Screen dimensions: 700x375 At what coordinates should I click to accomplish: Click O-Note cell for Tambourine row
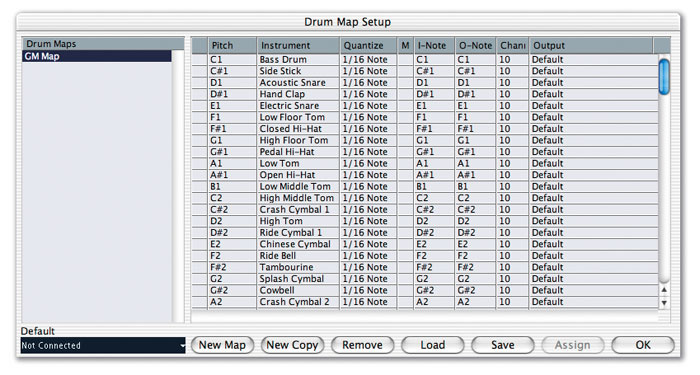tap(475, 267)
